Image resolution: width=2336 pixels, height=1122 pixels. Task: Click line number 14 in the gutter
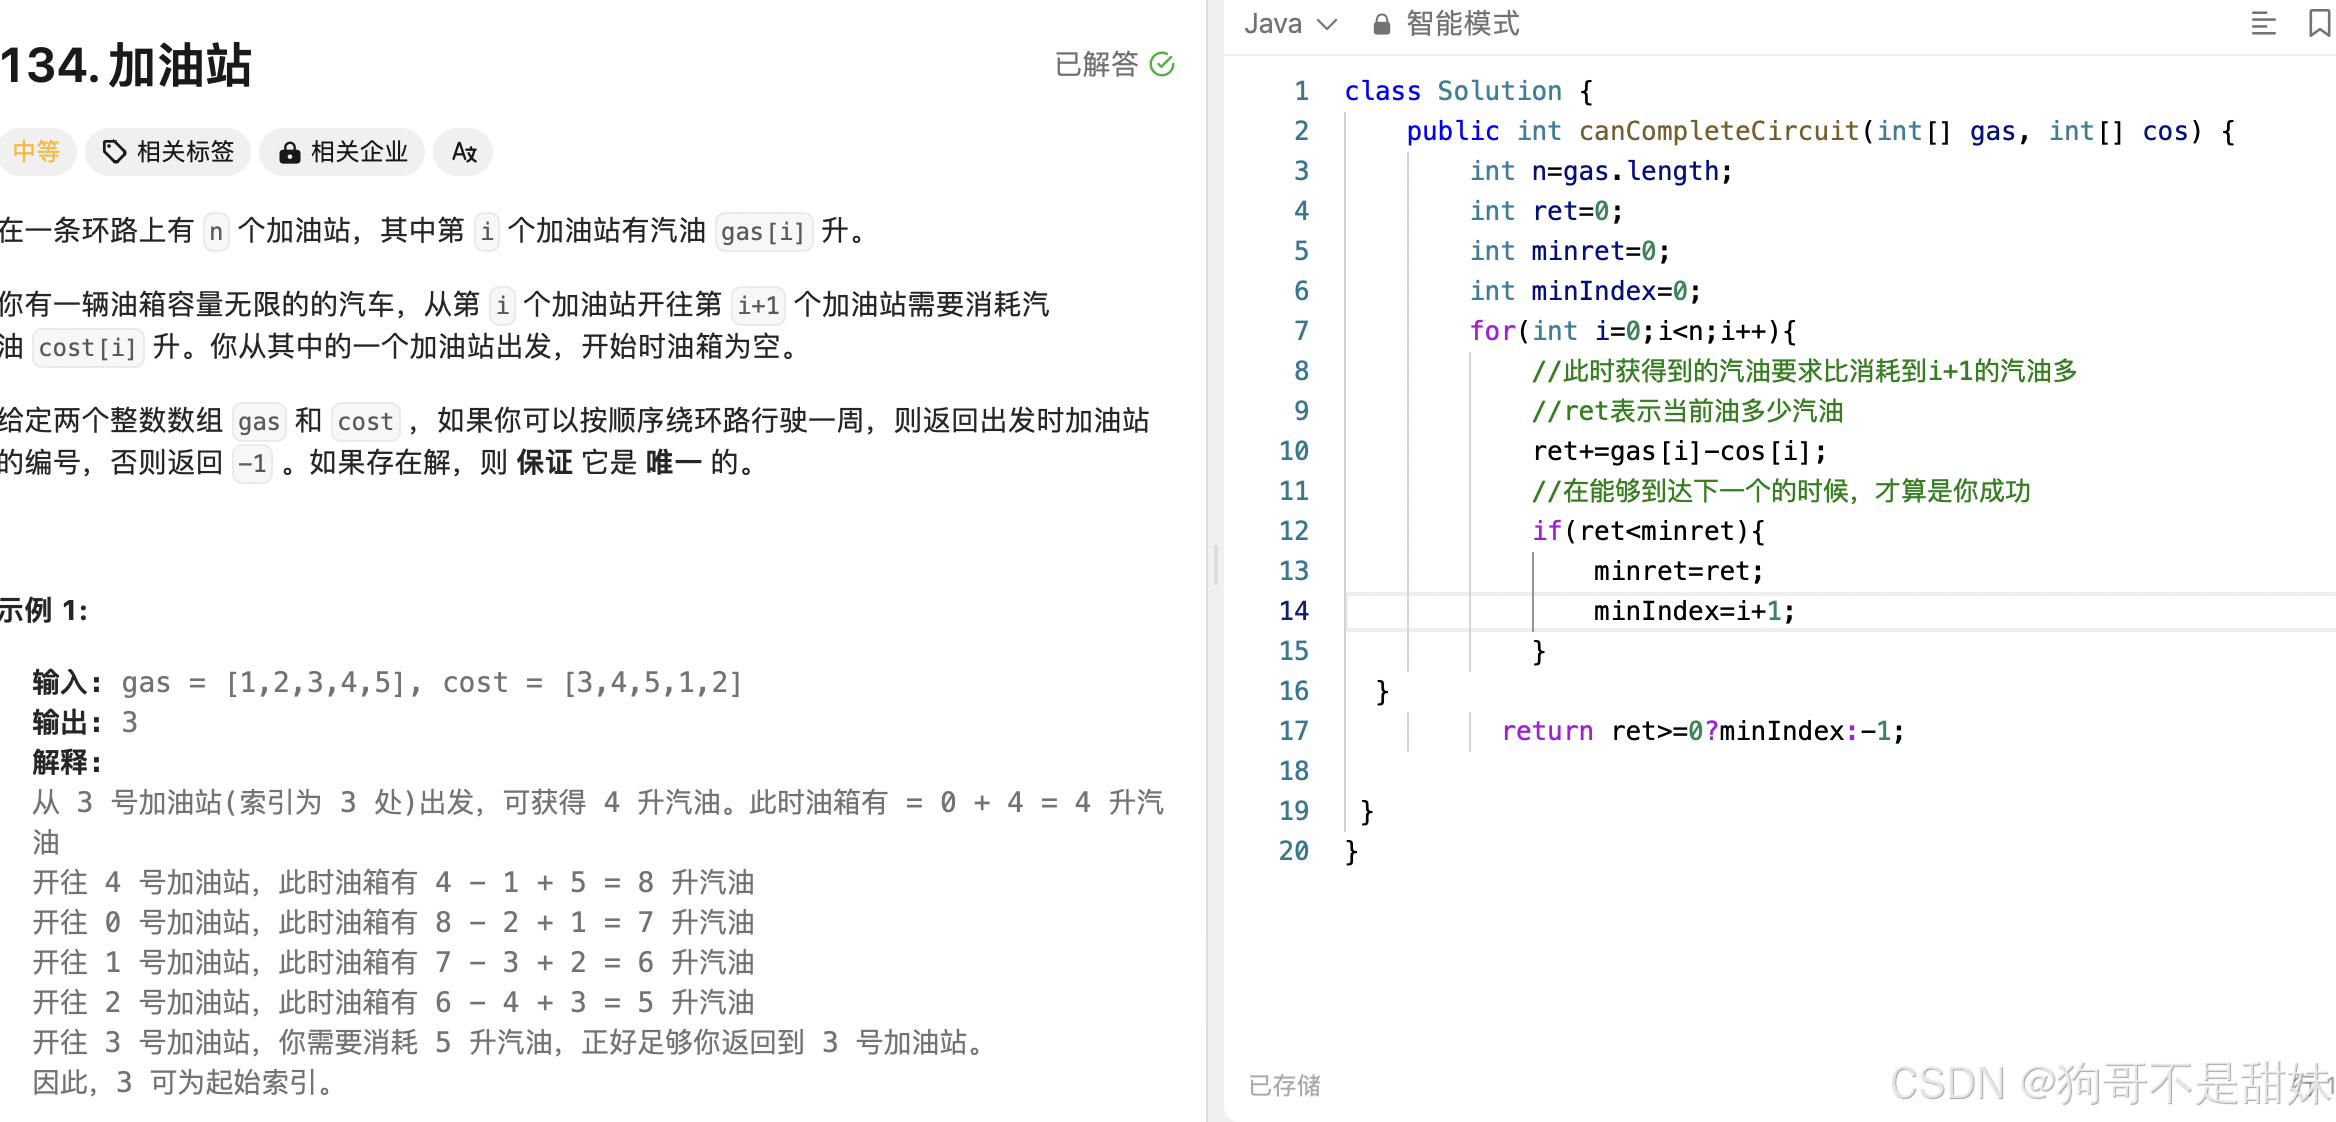coord(1293,611)
